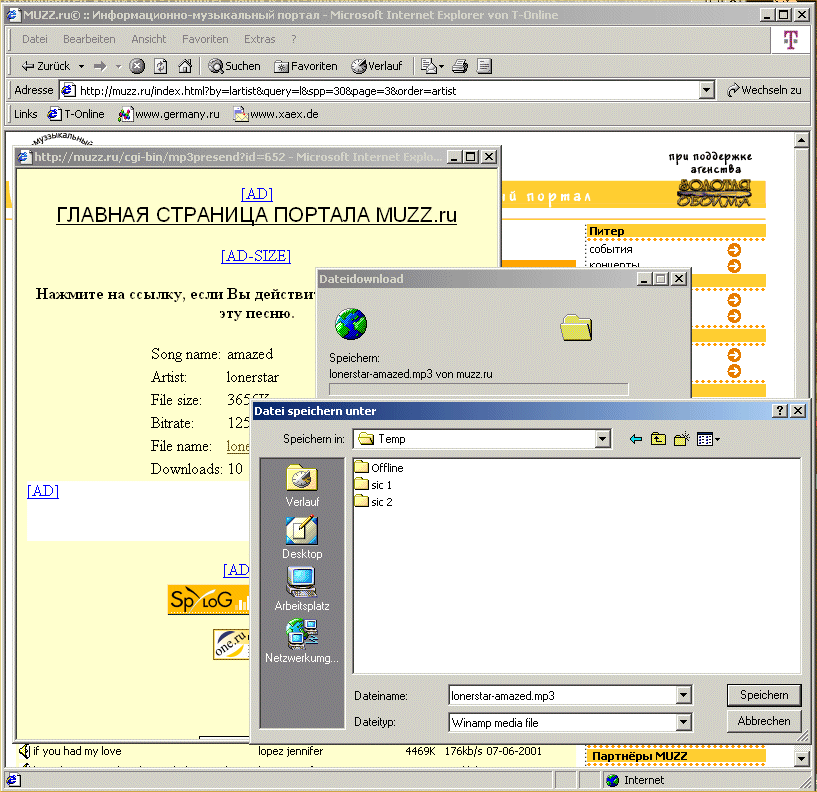Open Verlauf history in toolbar
Screen dimensions: 817x792
(x=377, y=66)
